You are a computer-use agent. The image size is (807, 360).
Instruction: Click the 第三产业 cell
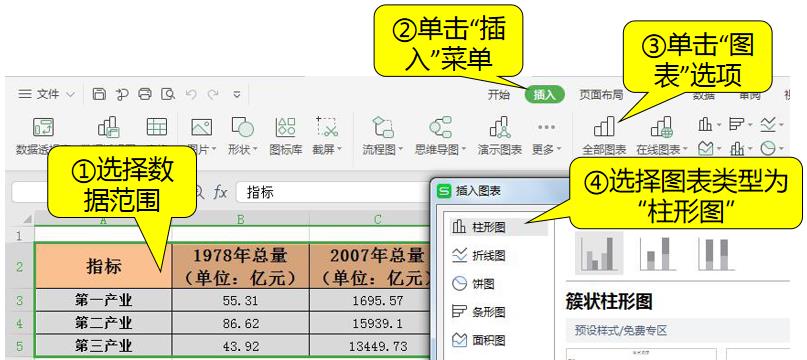click(103, 345)
